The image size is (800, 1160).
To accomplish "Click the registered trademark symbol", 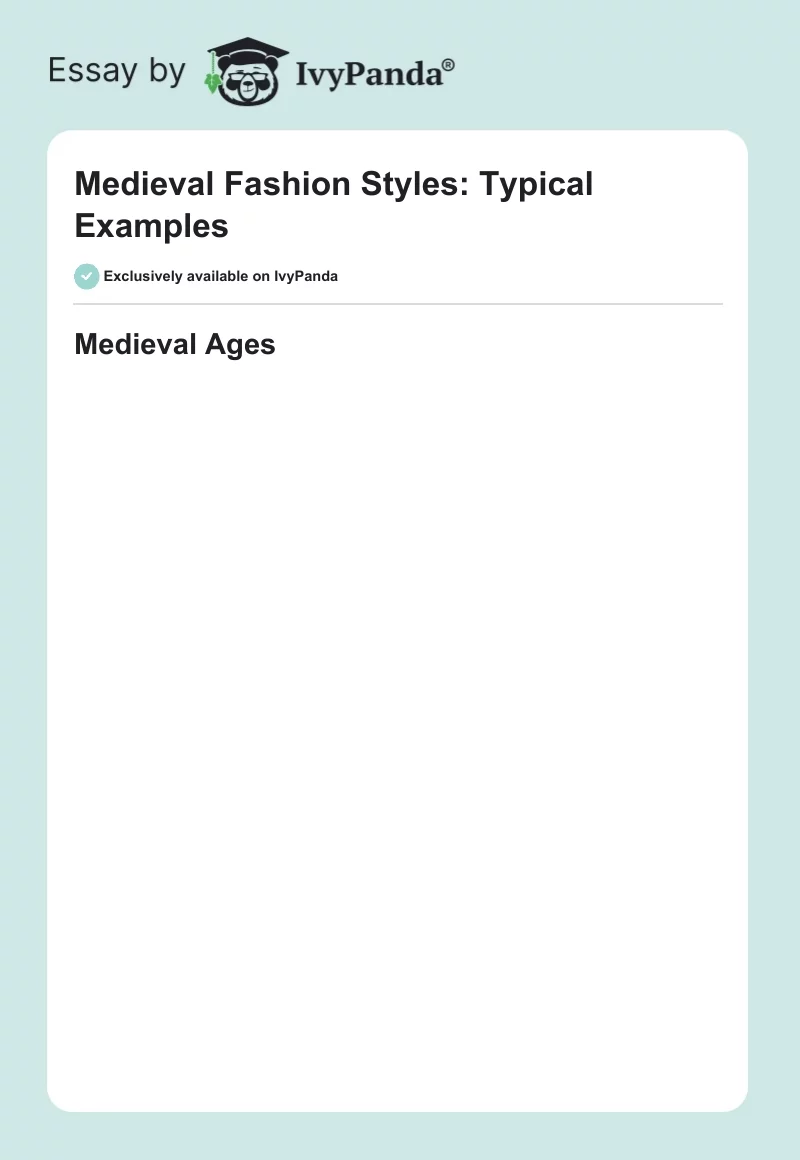I will coord(448,65).
